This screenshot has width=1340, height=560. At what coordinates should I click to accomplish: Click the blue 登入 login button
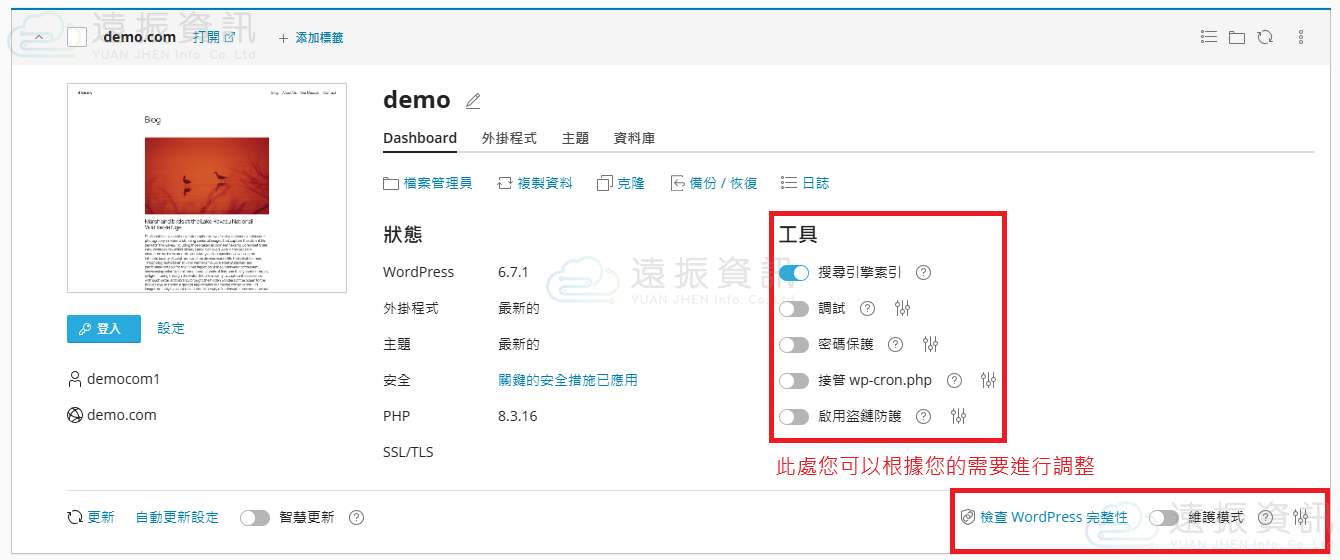click(104, 328)
